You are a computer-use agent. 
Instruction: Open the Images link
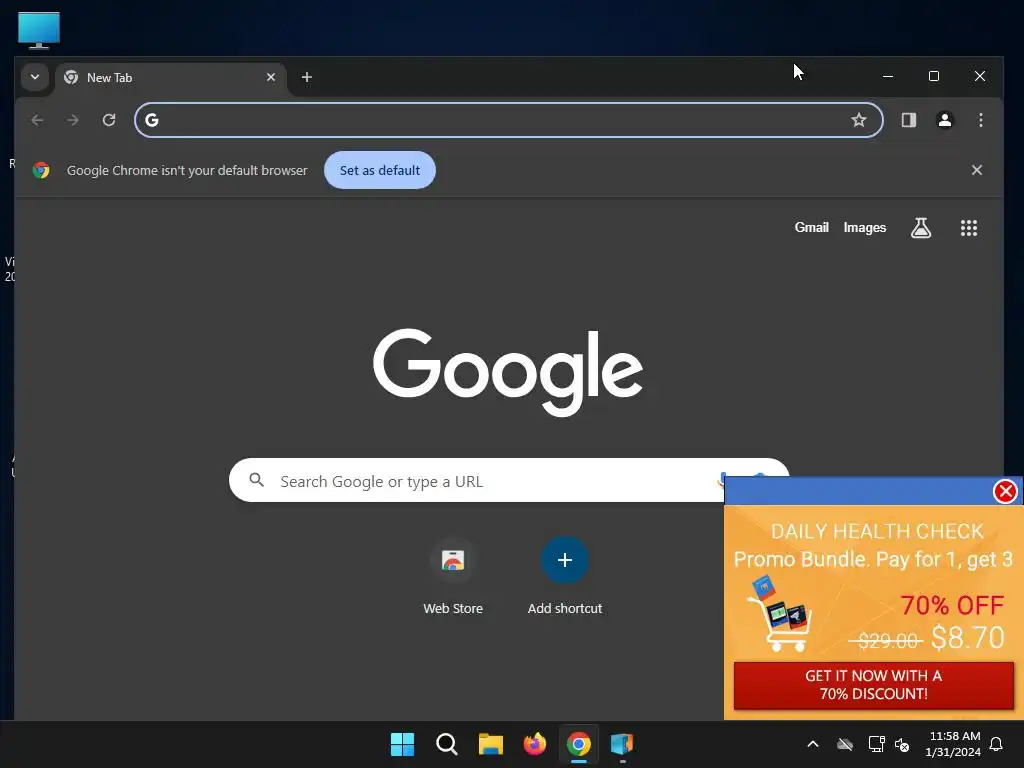865,228
